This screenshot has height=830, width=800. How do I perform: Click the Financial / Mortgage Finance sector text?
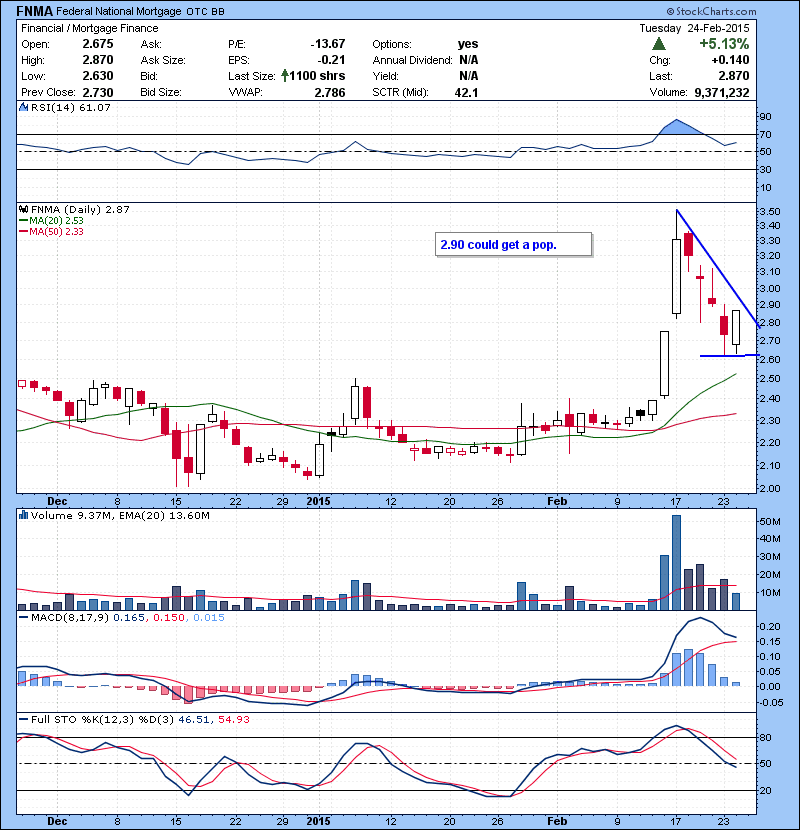coord(89,28)
